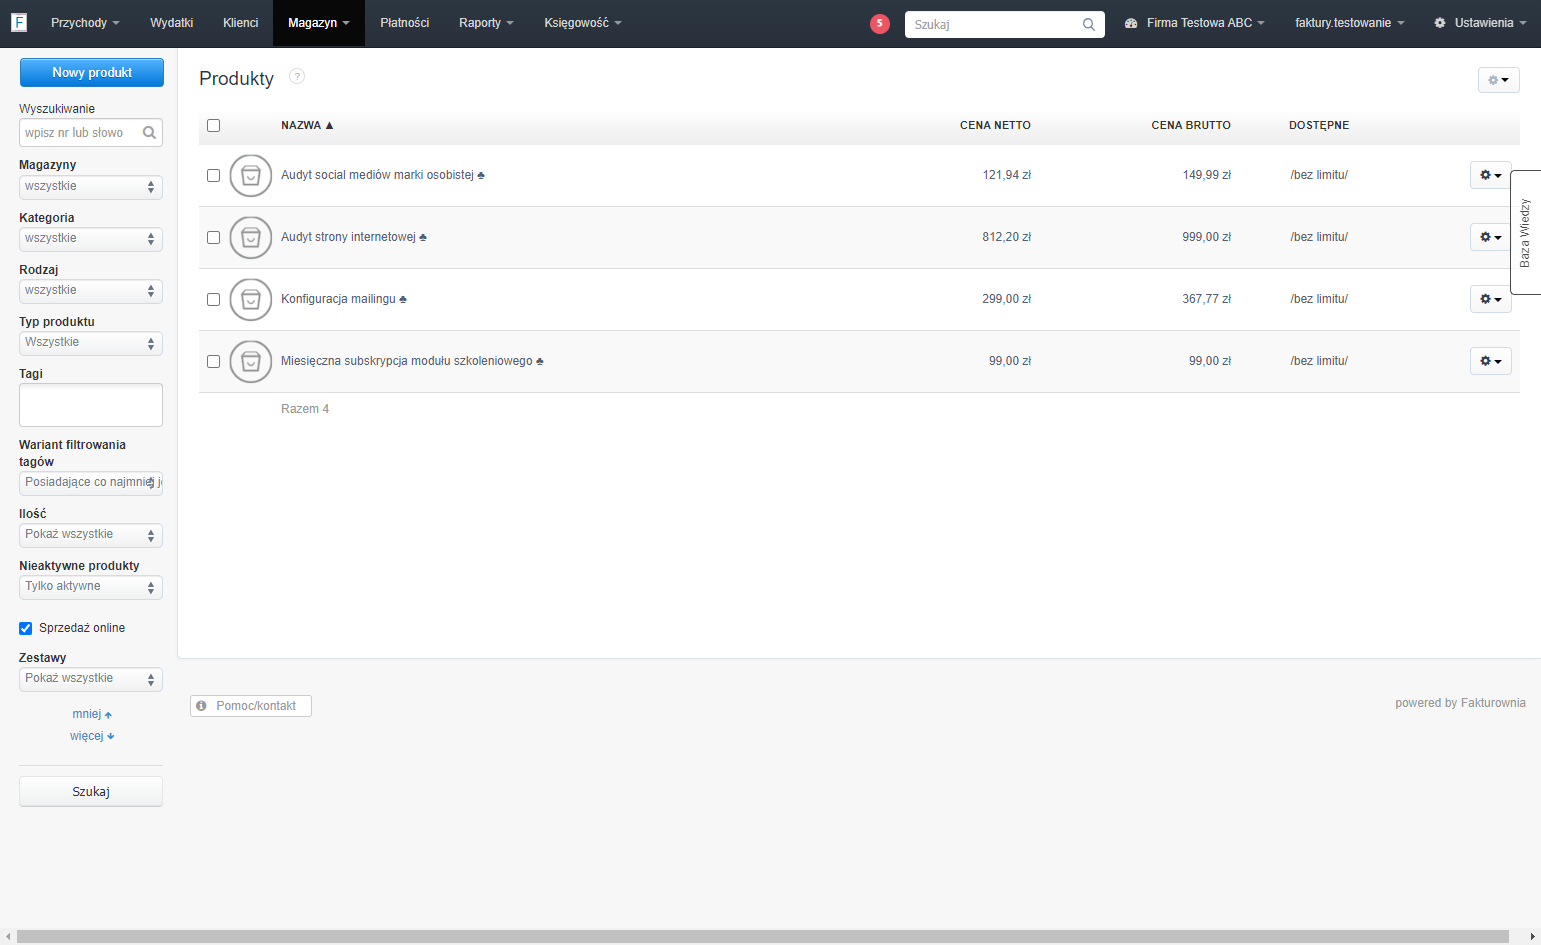
Task: Click product icon for Audyt social mediów
Action: point(251,176)
